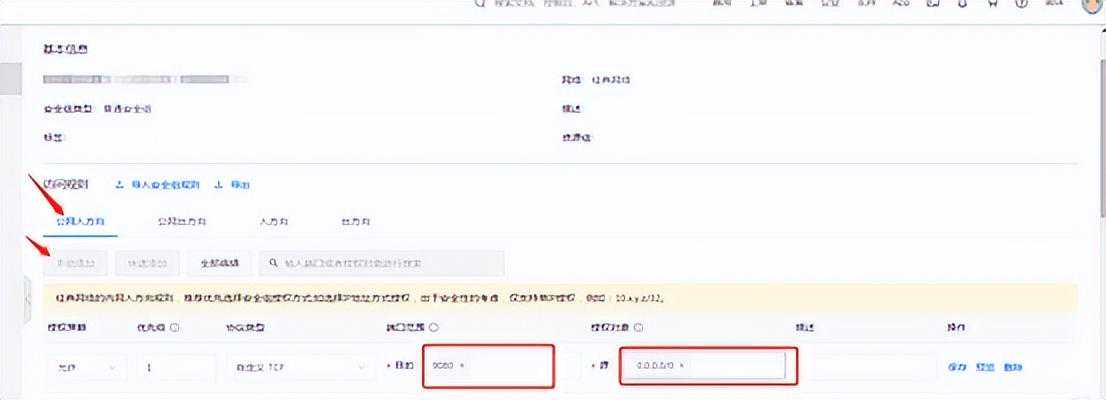1106x400 pixels.
Task: Expand the custom TCP protocol type dropdown
Action: pyautogui.click(x=298, y=367)
